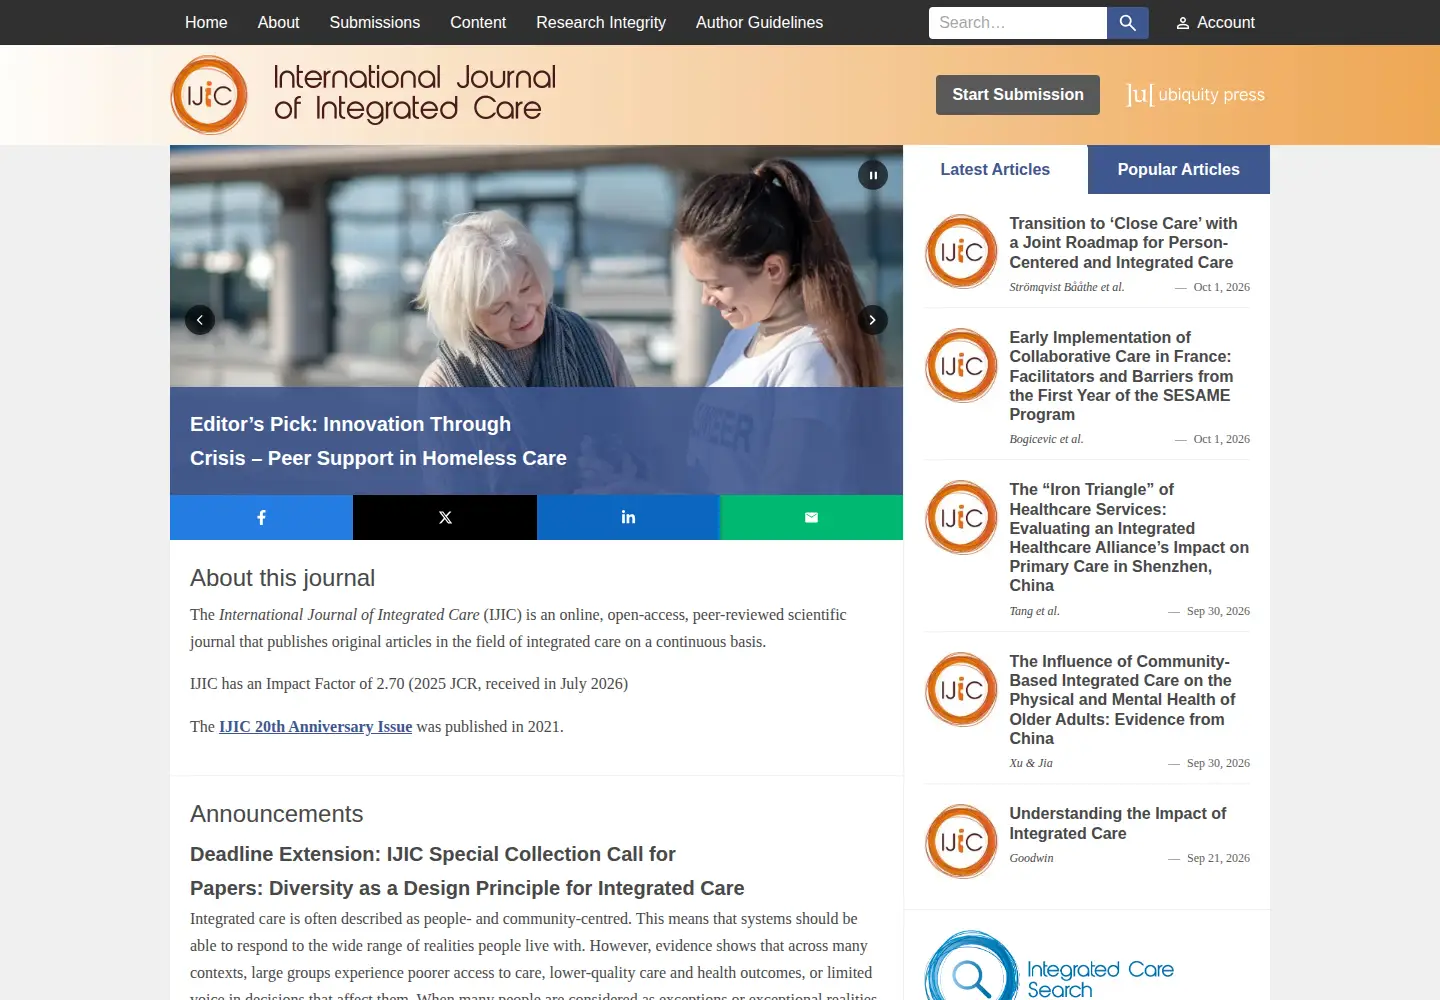Open 'Early Implementation of Collaborative Care' article

1121,376
